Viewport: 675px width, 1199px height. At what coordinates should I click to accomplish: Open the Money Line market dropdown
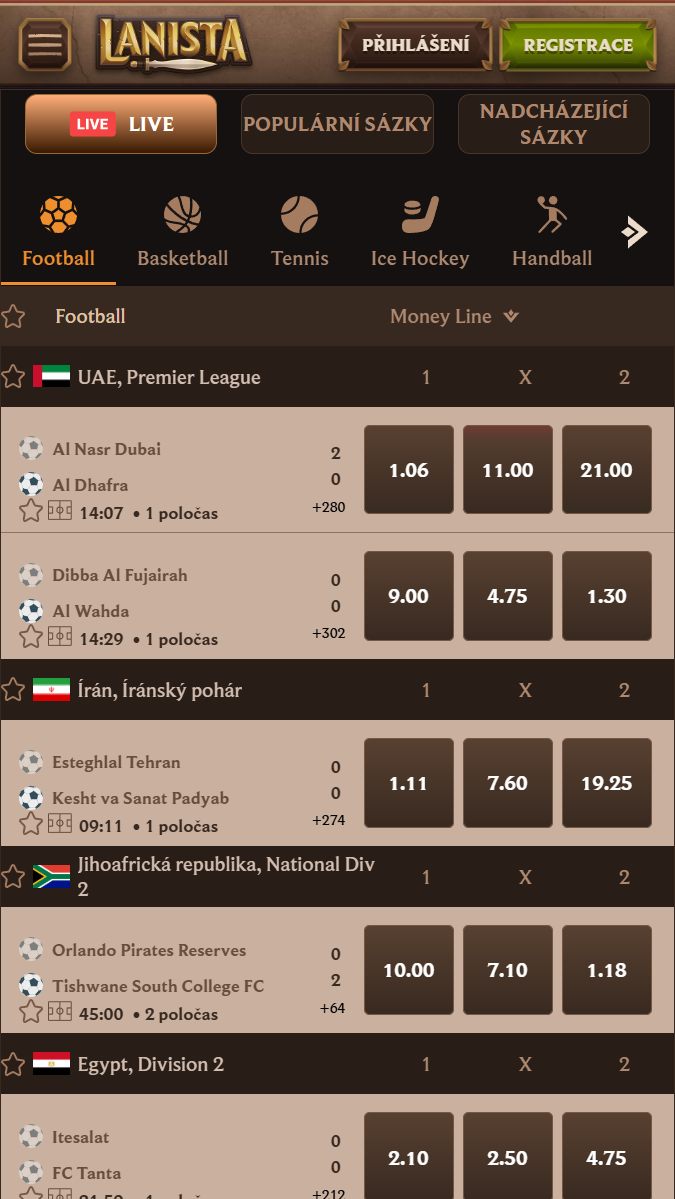coord(455,316)
